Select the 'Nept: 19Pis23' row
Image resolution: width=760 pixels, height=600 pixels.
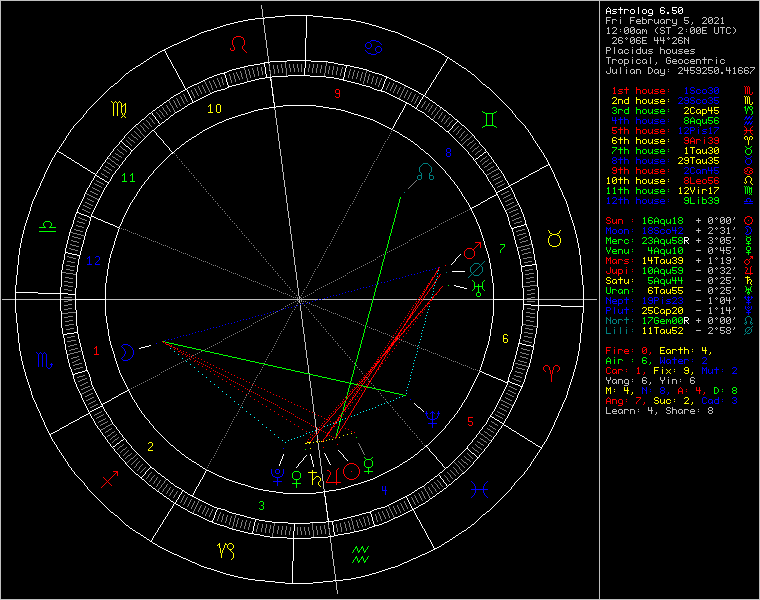pos(680,301)
